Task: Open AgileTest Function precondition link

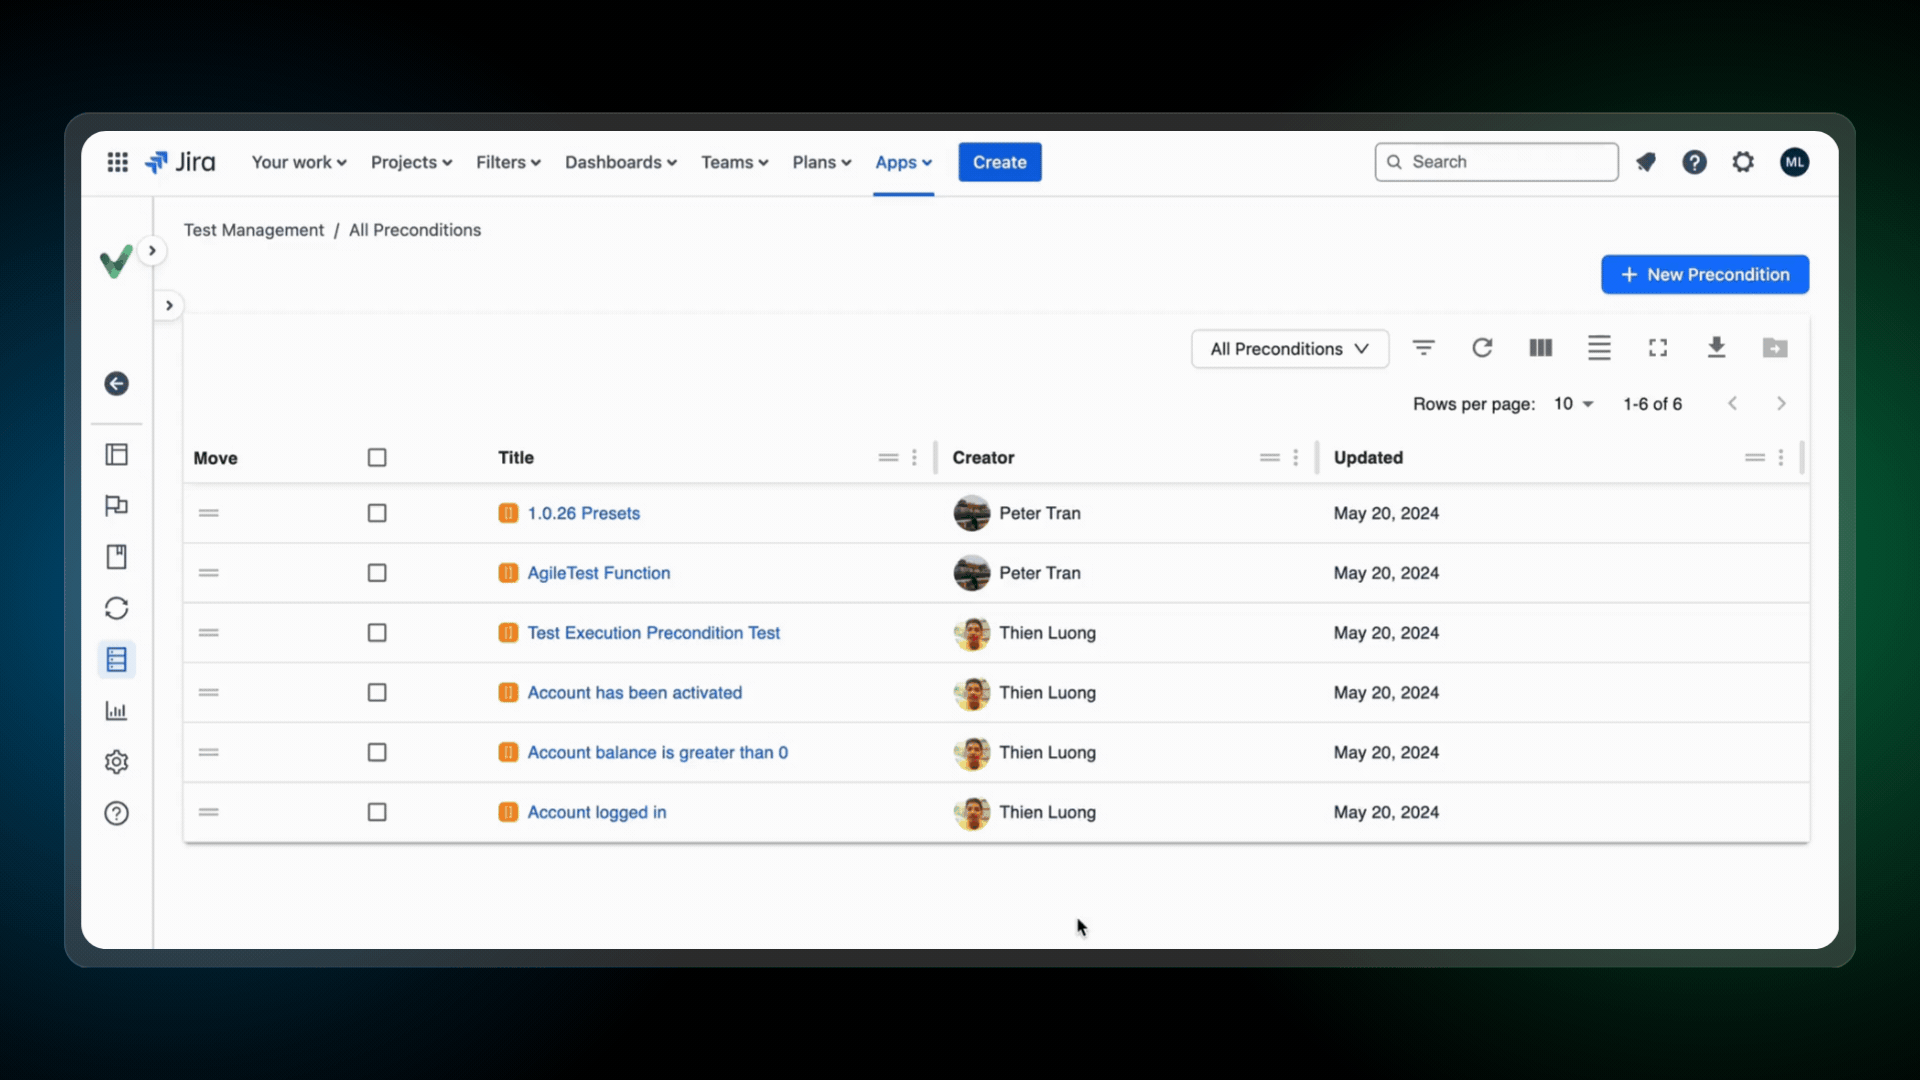Action: (598, 573)
